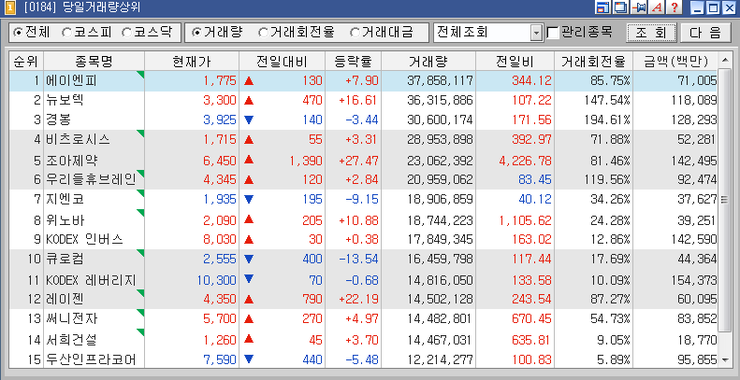This screenshot has width=740, height=380.
Task: Select the 거래대금 sort radio button
Action: [x=355, y=33]
